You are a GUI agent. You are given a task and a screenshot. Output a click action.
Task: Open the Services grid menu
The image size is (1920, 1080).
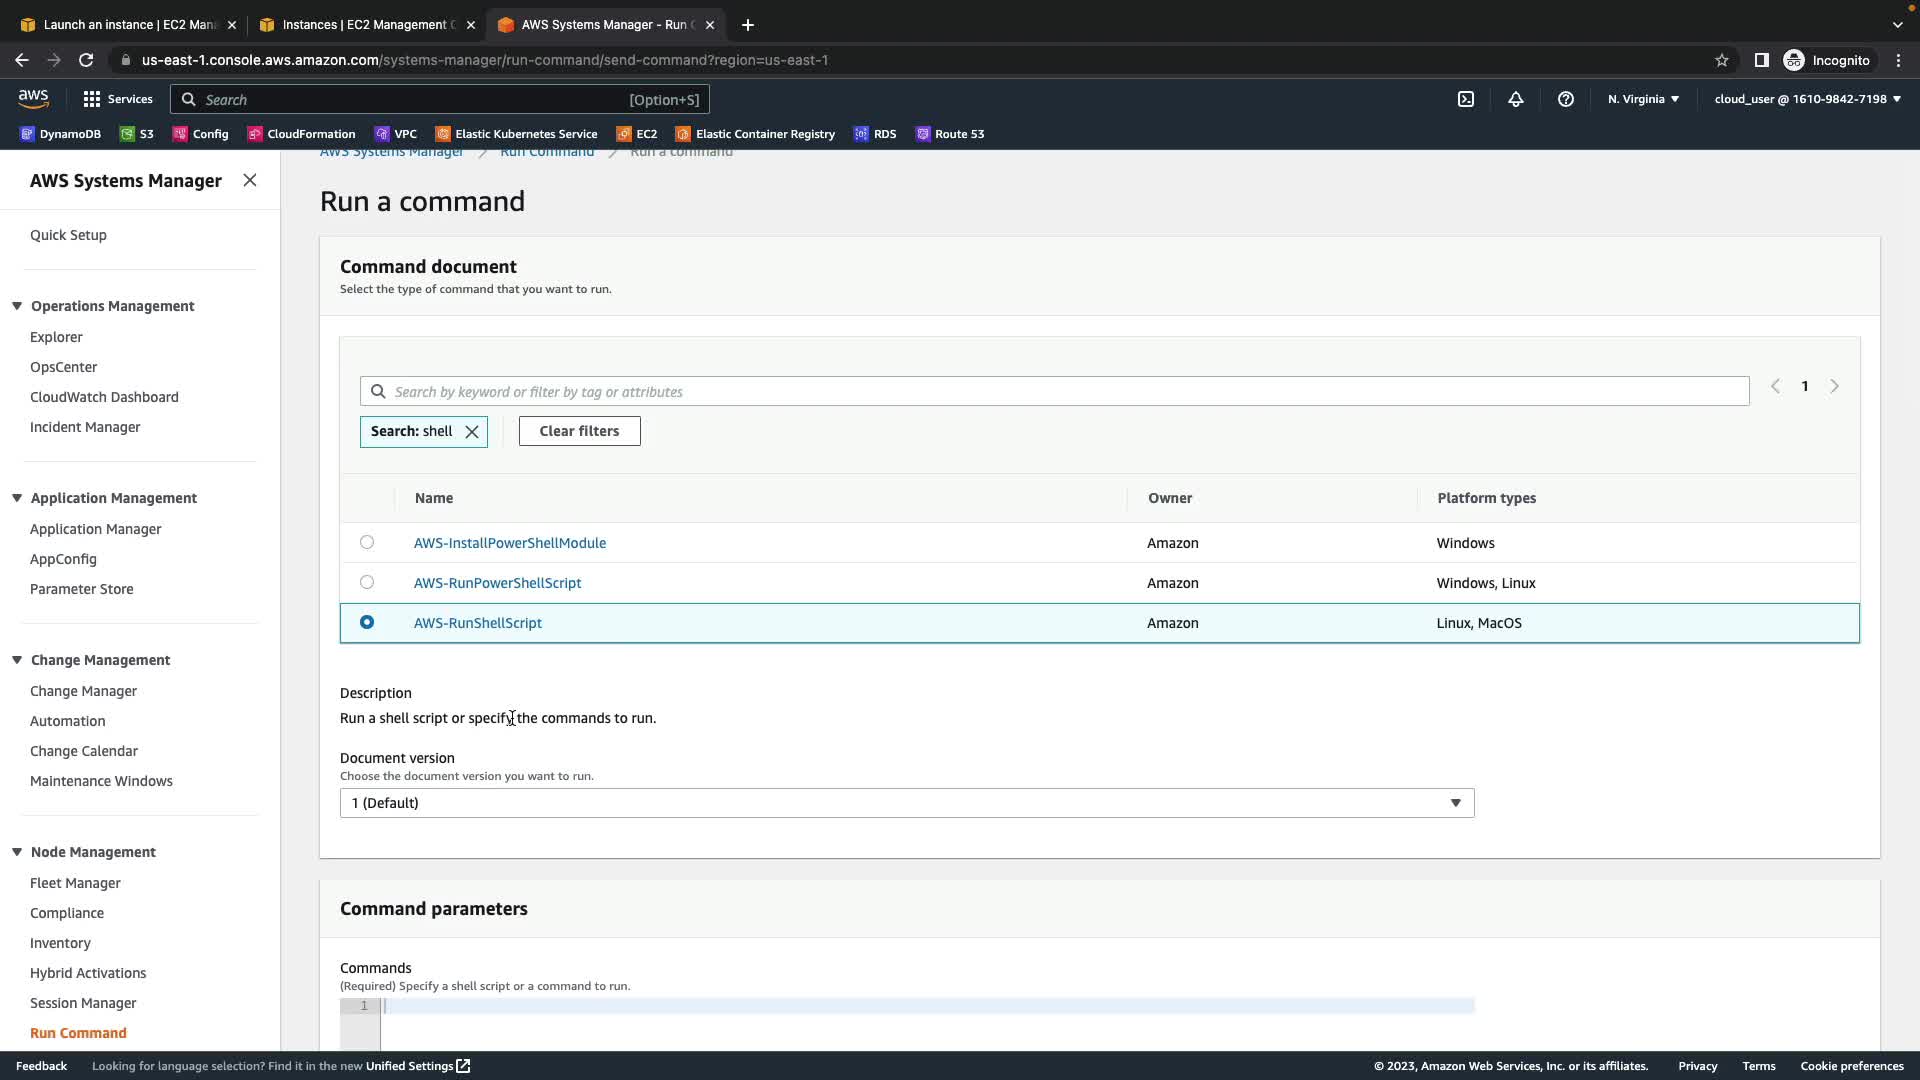[117, 99]
